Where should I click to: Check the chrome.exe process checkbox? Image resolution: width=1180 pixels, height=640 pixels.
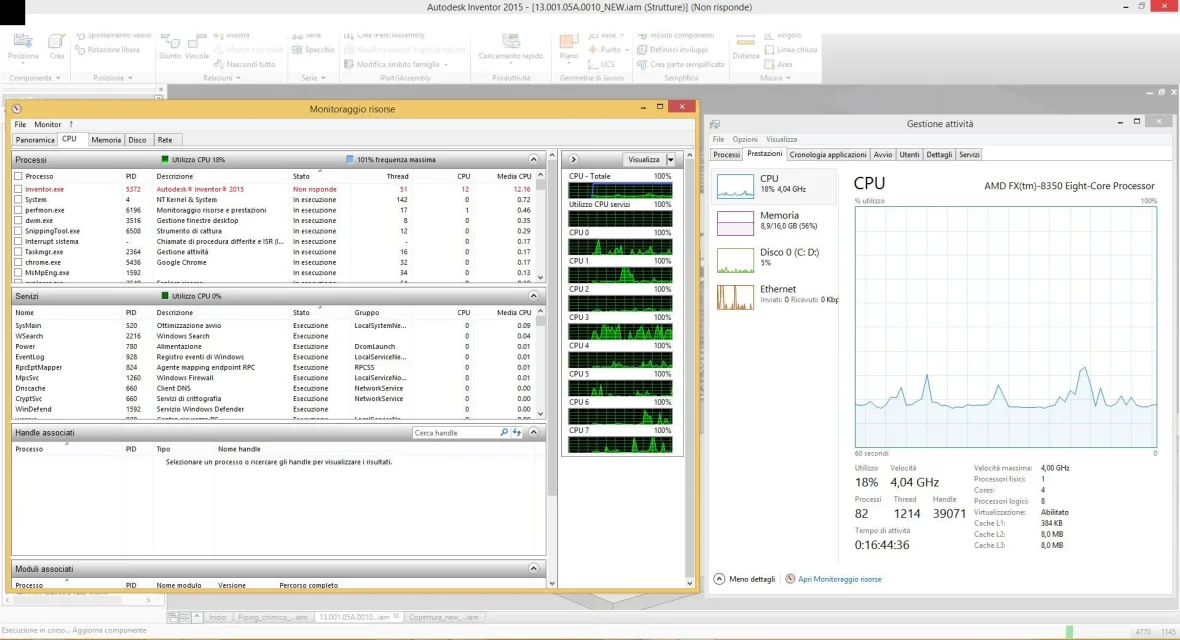pos(18,262)
